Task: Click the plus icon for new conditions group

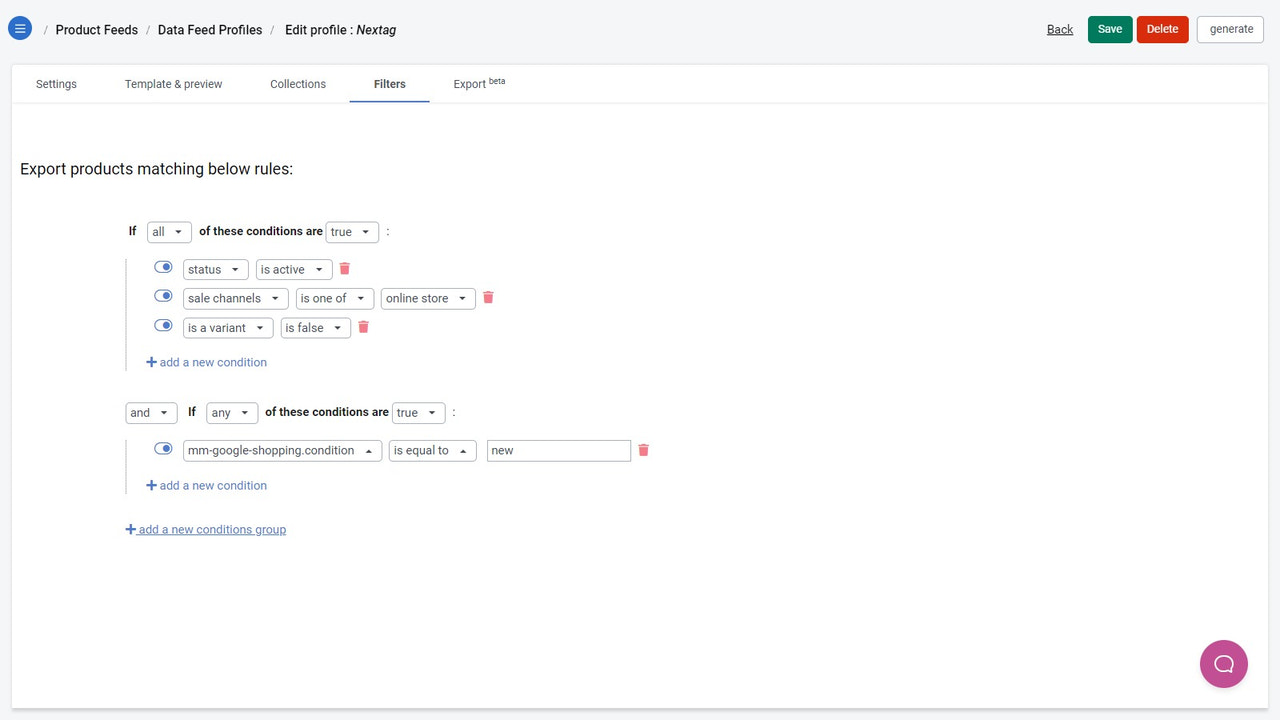Action: pyautogui.click(x=131, y=528)
